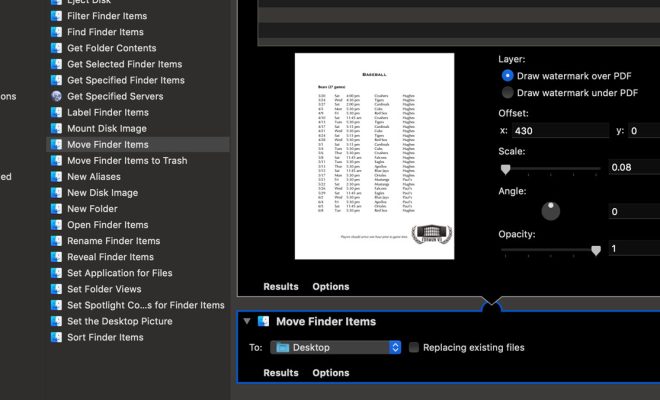
Task: Click the Get Specified Finder Items icon
Action: pyautogui.click(x=56, y=80)
